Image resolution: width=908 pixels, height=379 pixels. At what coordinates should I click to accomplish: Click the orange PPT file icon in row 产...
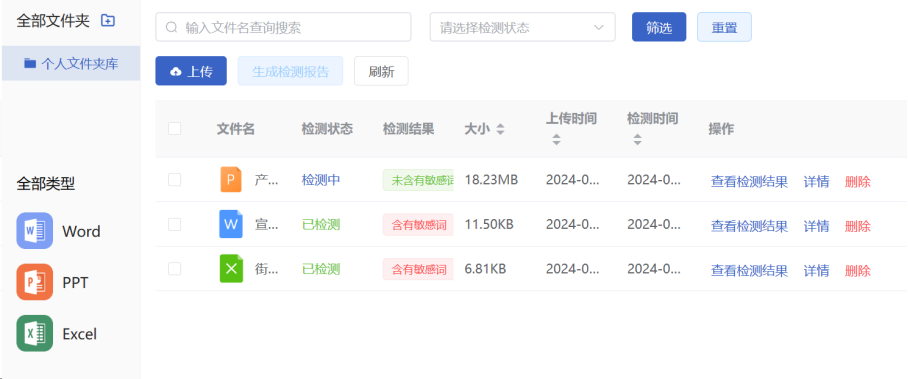(x=231, y=180)
